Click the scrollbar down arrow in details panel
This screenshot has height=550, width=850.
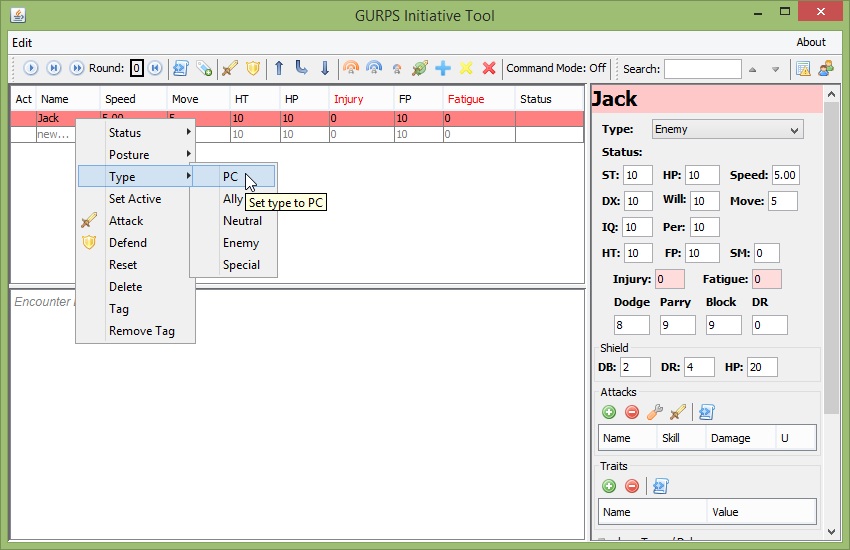832,532
